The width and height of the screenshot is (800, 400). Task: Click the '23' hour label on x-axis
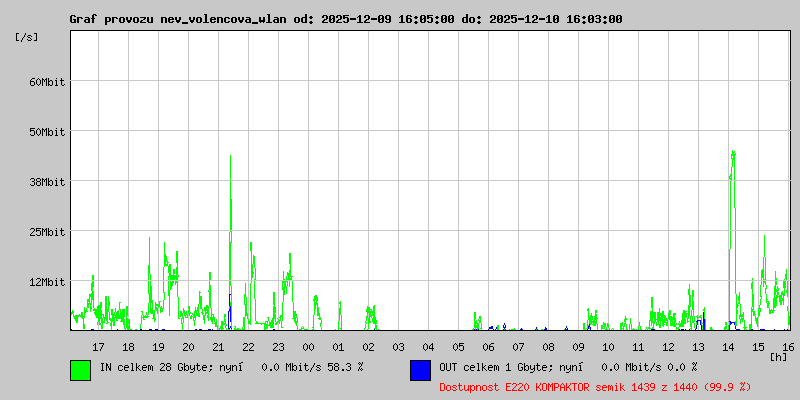click(x=279, y=347)
